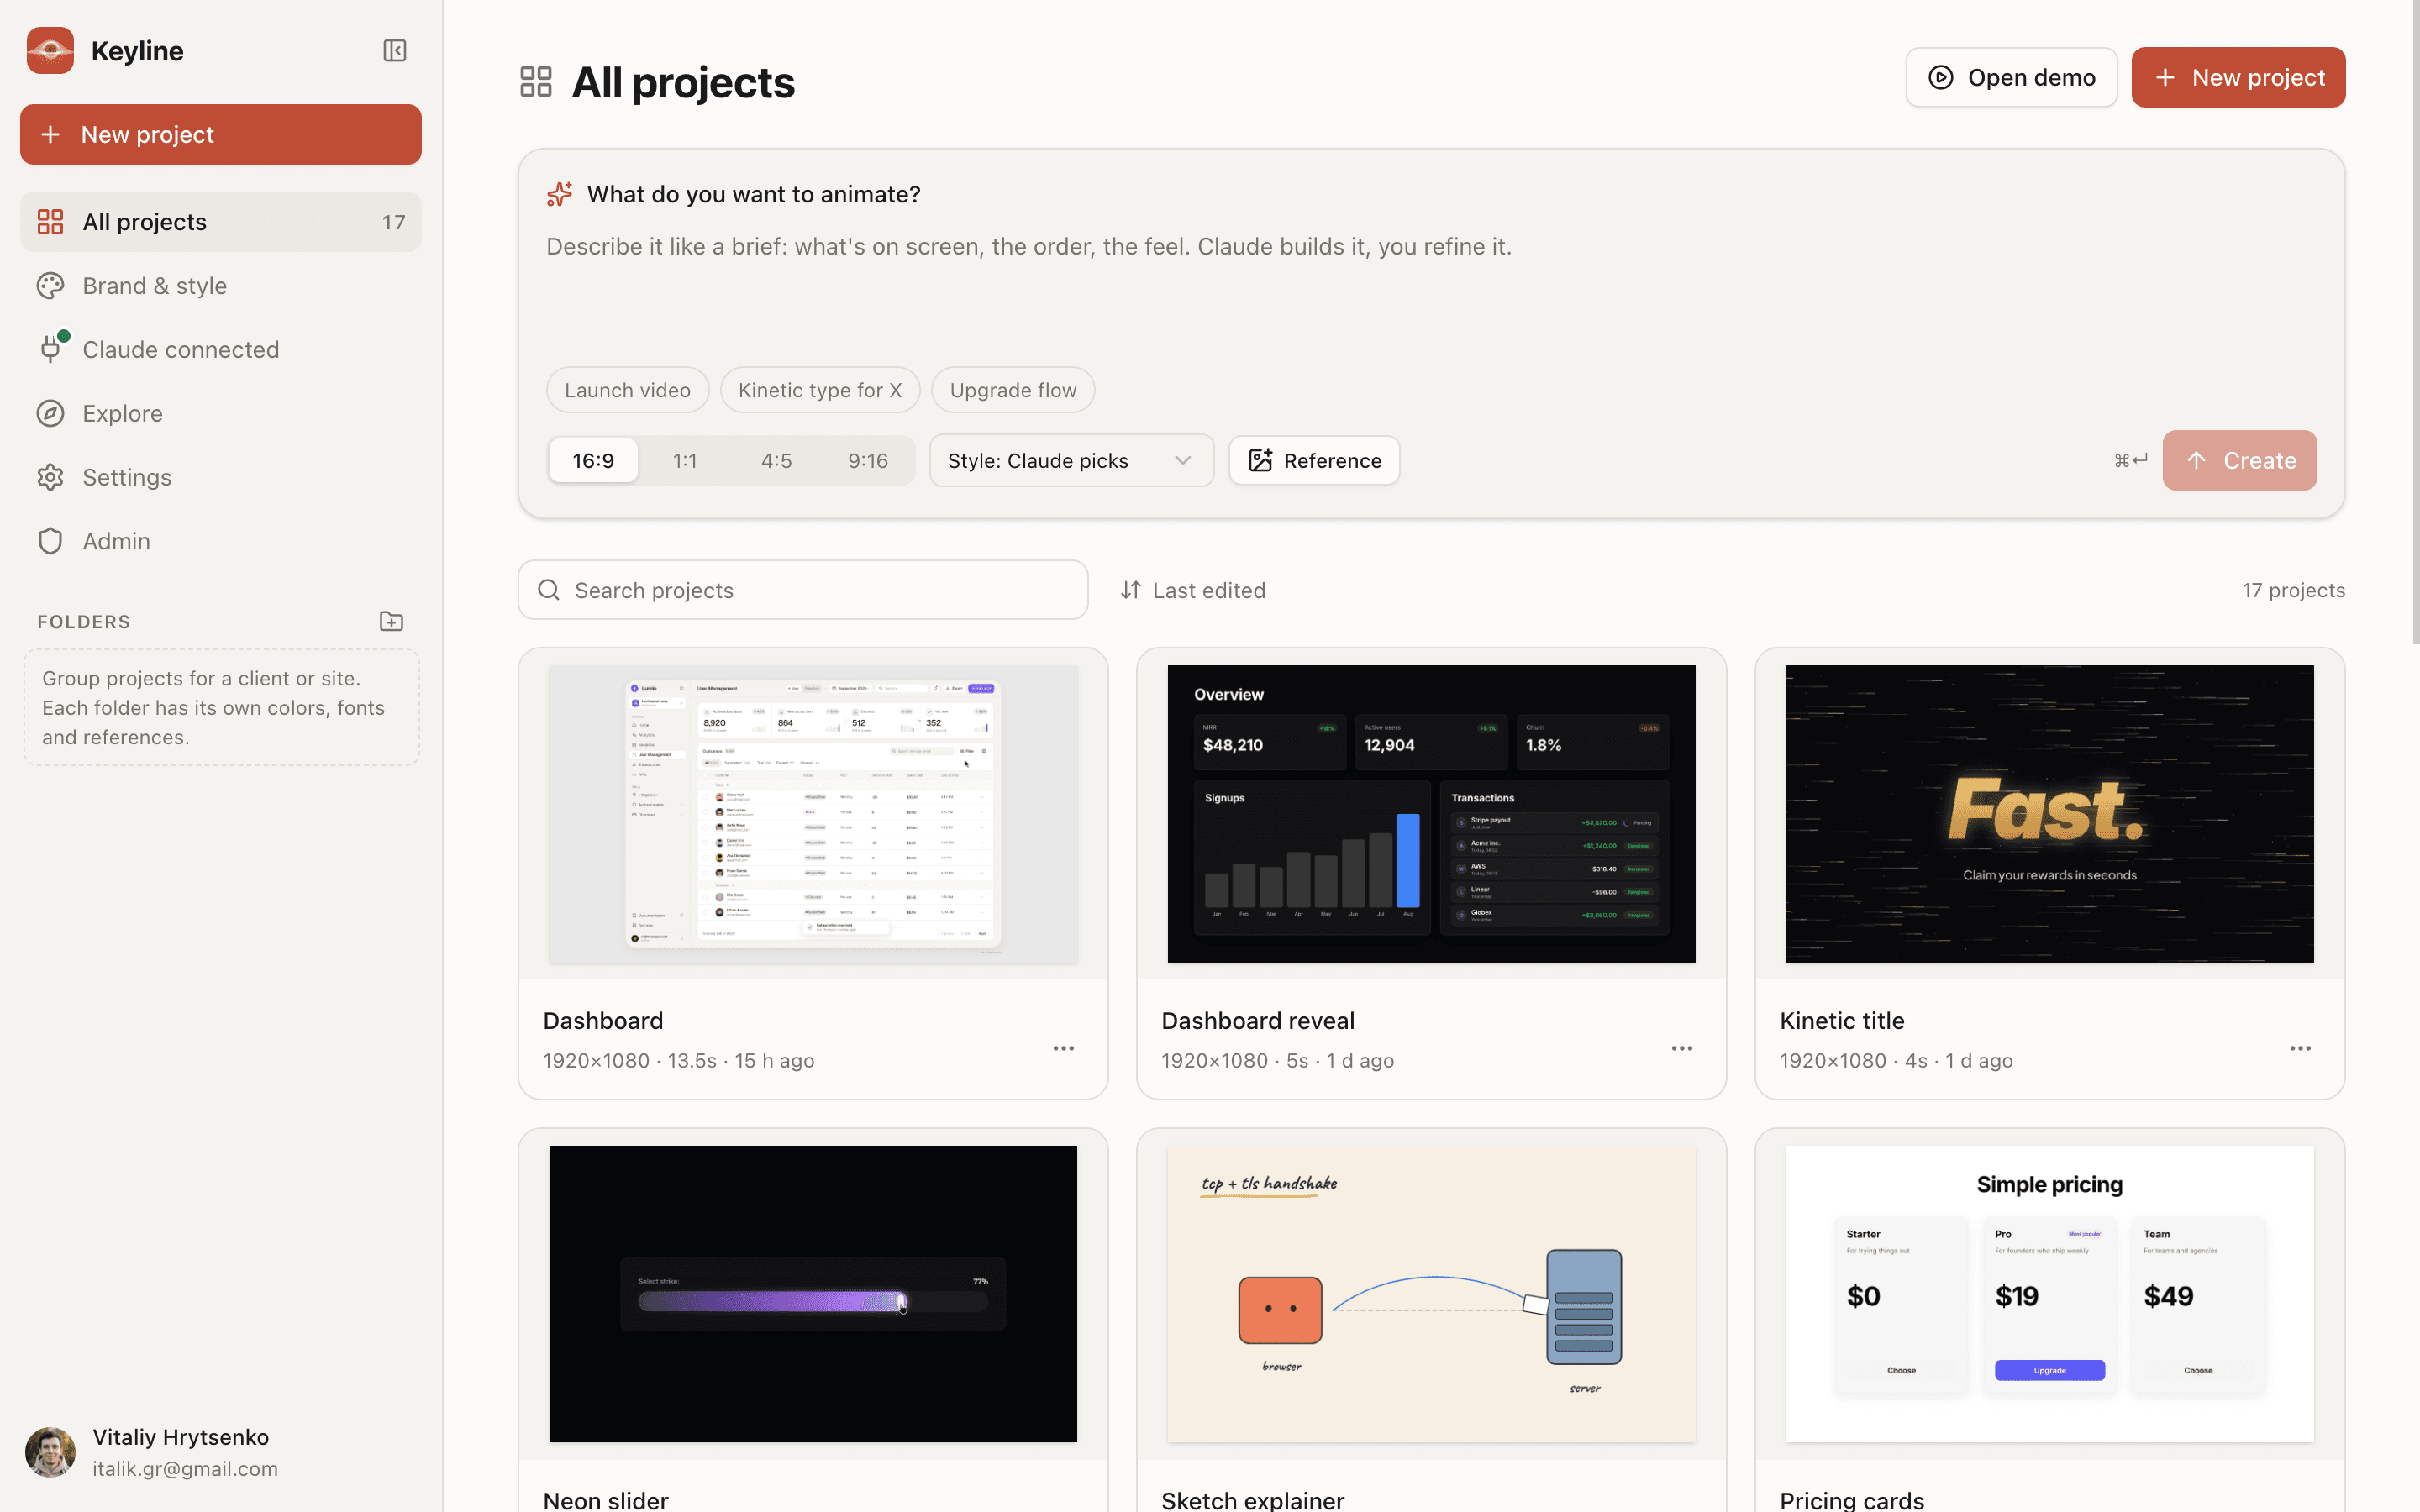Screen dimensions: 2420x1512
Task: Click the grid icon beside All projects heading
Action: [x=536, y=82]
